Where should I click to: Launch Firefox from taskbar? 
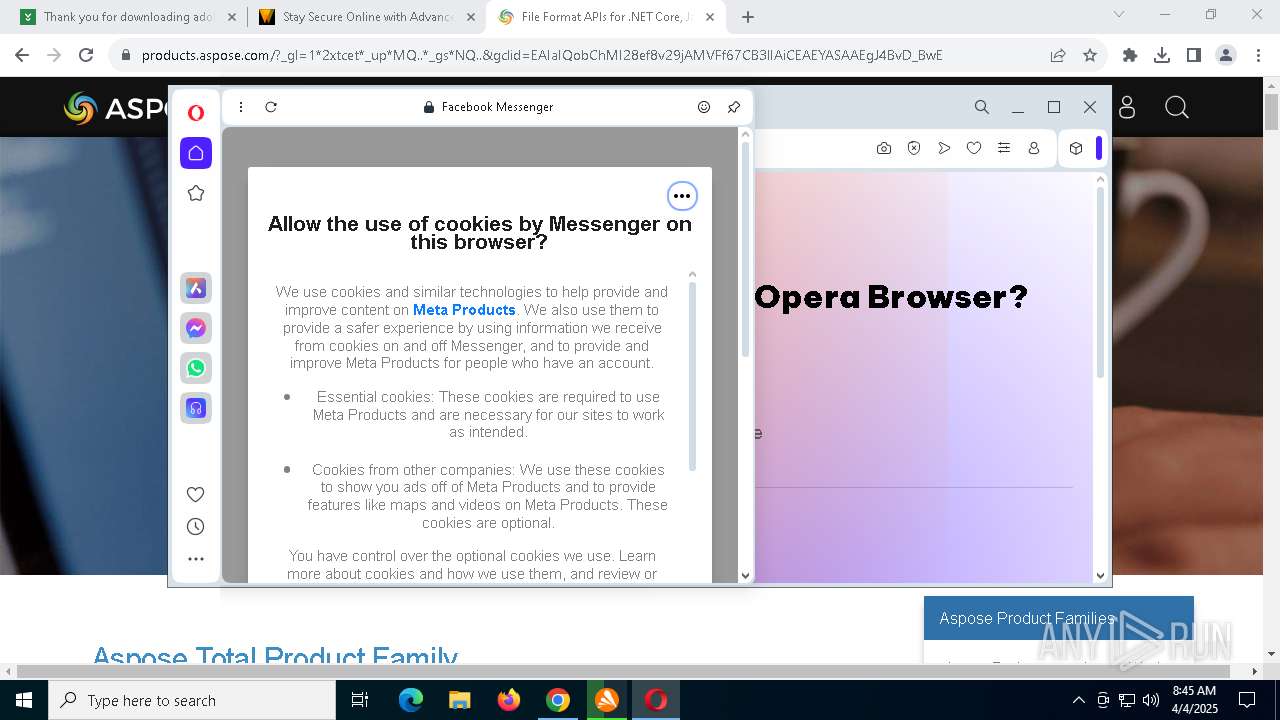click(509, 700)
